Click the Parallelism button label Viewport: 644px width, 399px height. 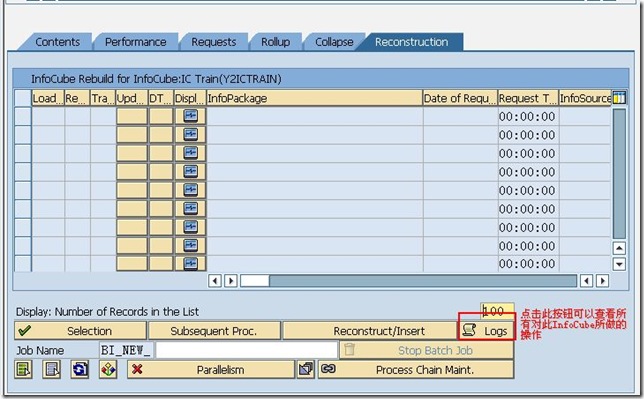tap(220, 370)
